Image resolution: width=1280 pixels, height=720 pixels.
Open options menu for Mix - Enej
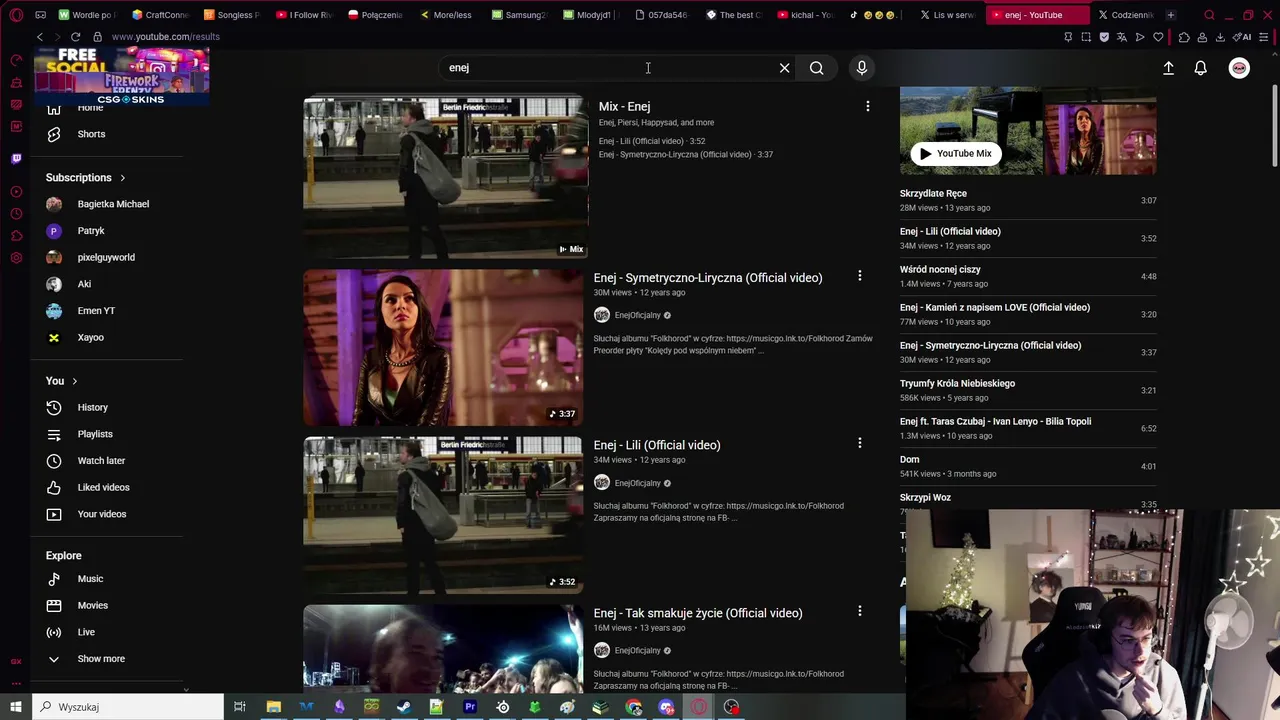click(867, 106)
